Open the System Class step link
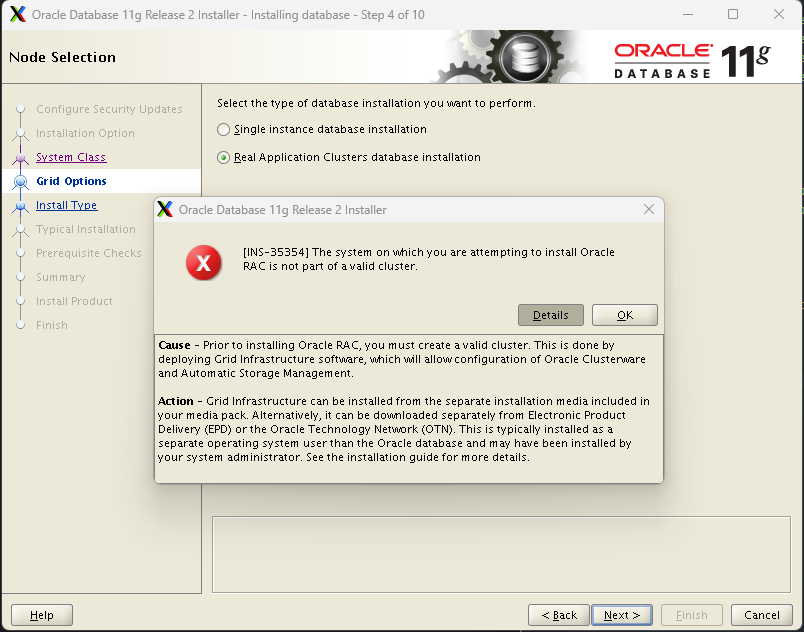The width and height of the screenshot is (804, 632). (x=71, y=157)
